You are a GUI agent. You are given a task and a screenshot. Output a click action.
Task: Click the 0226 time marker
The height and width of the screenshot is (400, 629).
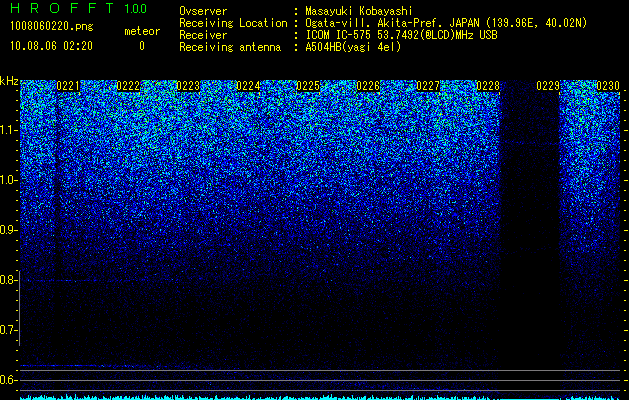(x=368, y=86)
